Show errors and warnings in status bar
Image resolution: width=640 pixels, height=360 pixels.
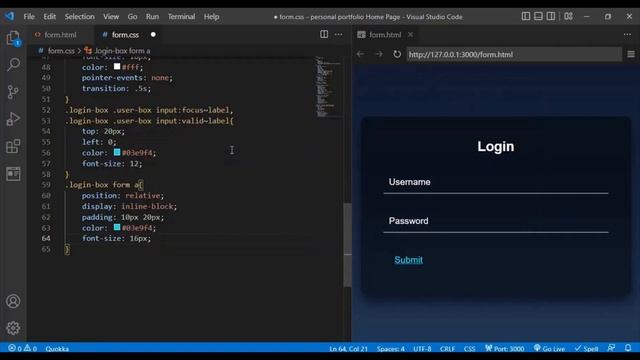click(22, 348)
